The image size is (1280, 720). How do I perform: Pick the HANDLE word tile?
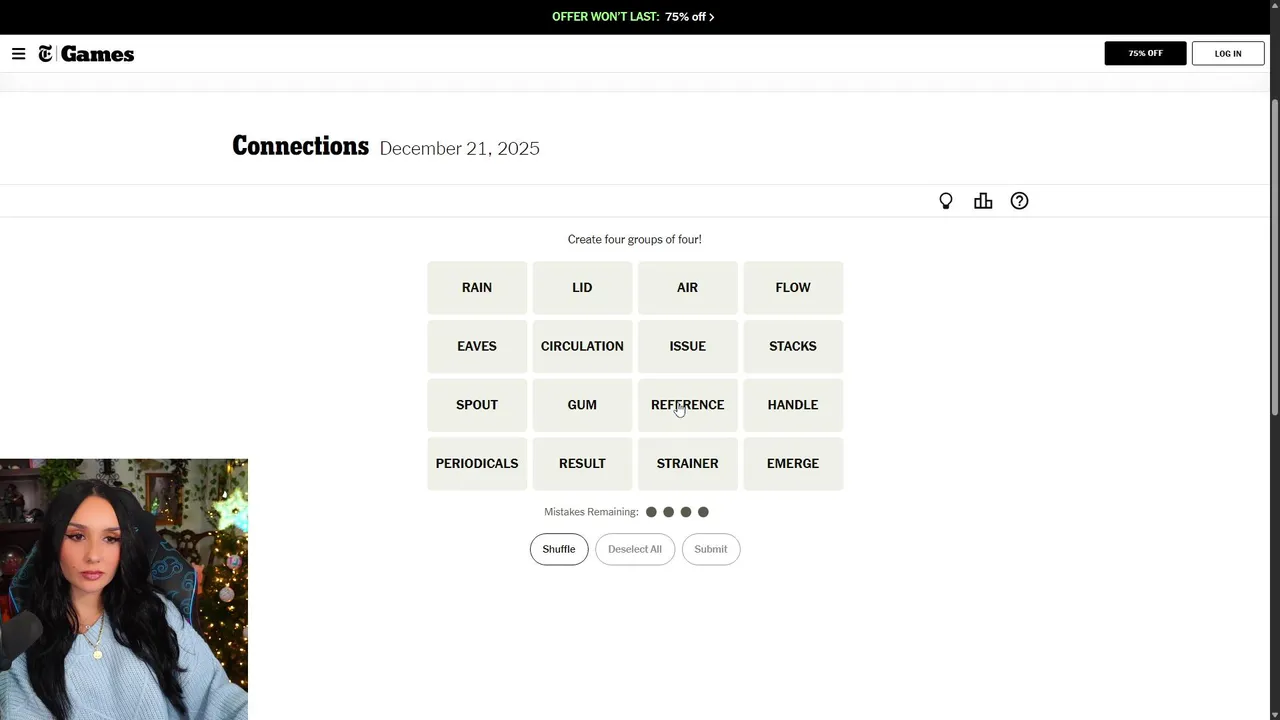793,405
